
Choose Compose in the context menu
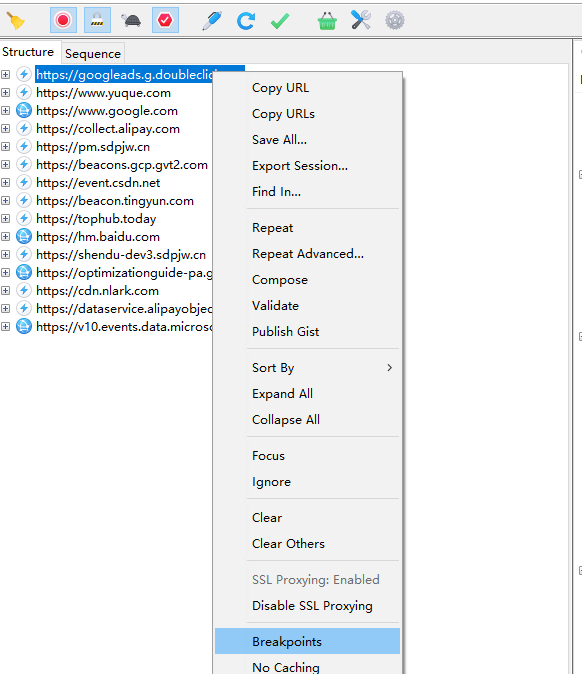tap(307, 280)
